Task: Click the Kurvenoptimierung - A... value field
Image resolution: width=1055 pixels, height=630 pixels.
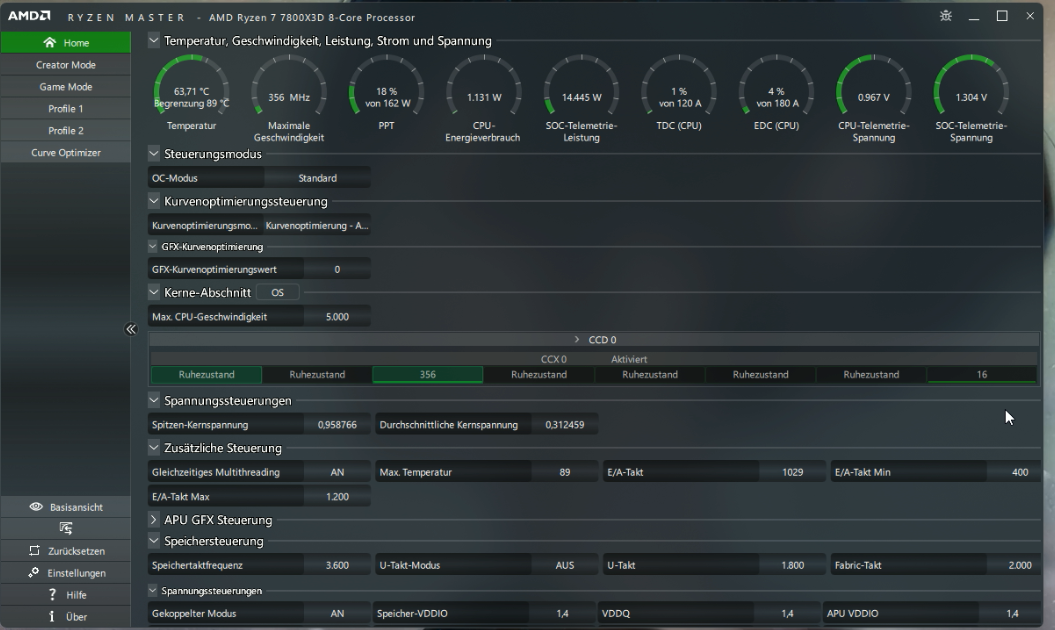Action: tap(317, 225)
